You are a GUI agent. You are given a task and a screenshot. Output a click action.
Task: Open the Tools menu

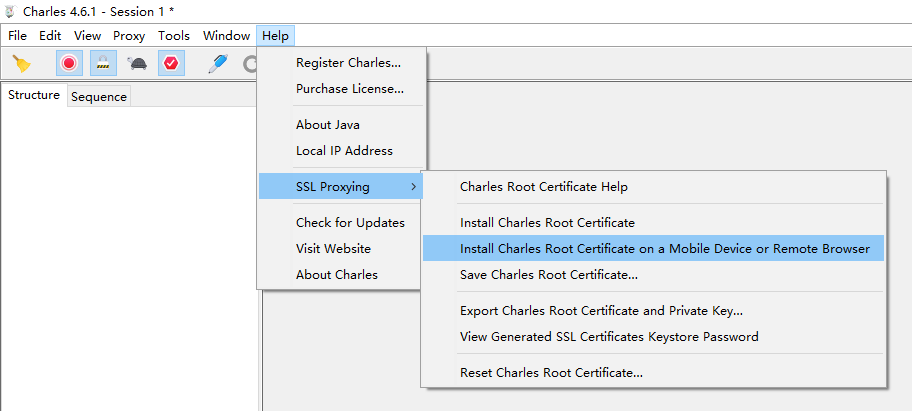174,35
